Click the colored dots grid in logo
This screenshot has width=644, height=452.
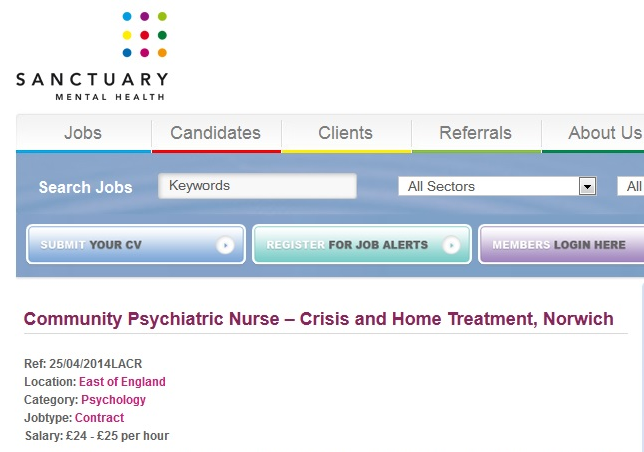[x=145, y=34]
